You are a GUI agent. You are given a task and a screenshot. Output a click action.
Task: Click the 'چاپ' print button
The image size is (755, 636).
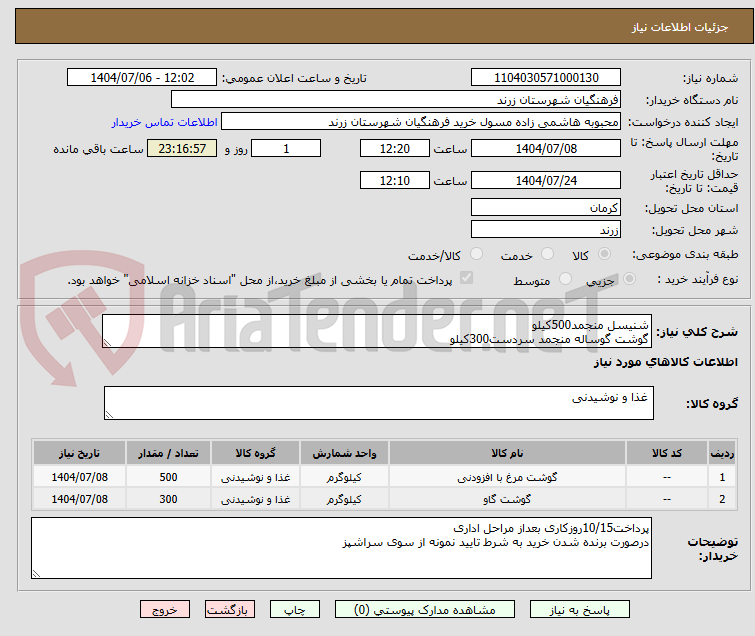click(x=294, y=610)
